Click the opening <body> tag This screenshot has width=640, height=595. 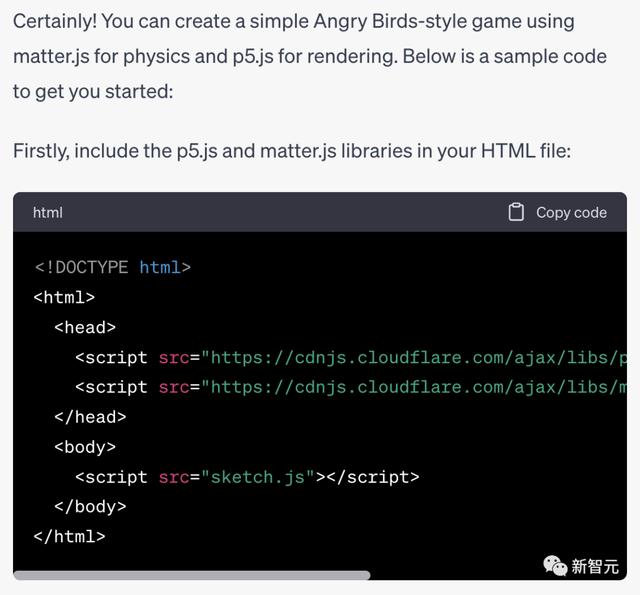(x=85, y=447)
